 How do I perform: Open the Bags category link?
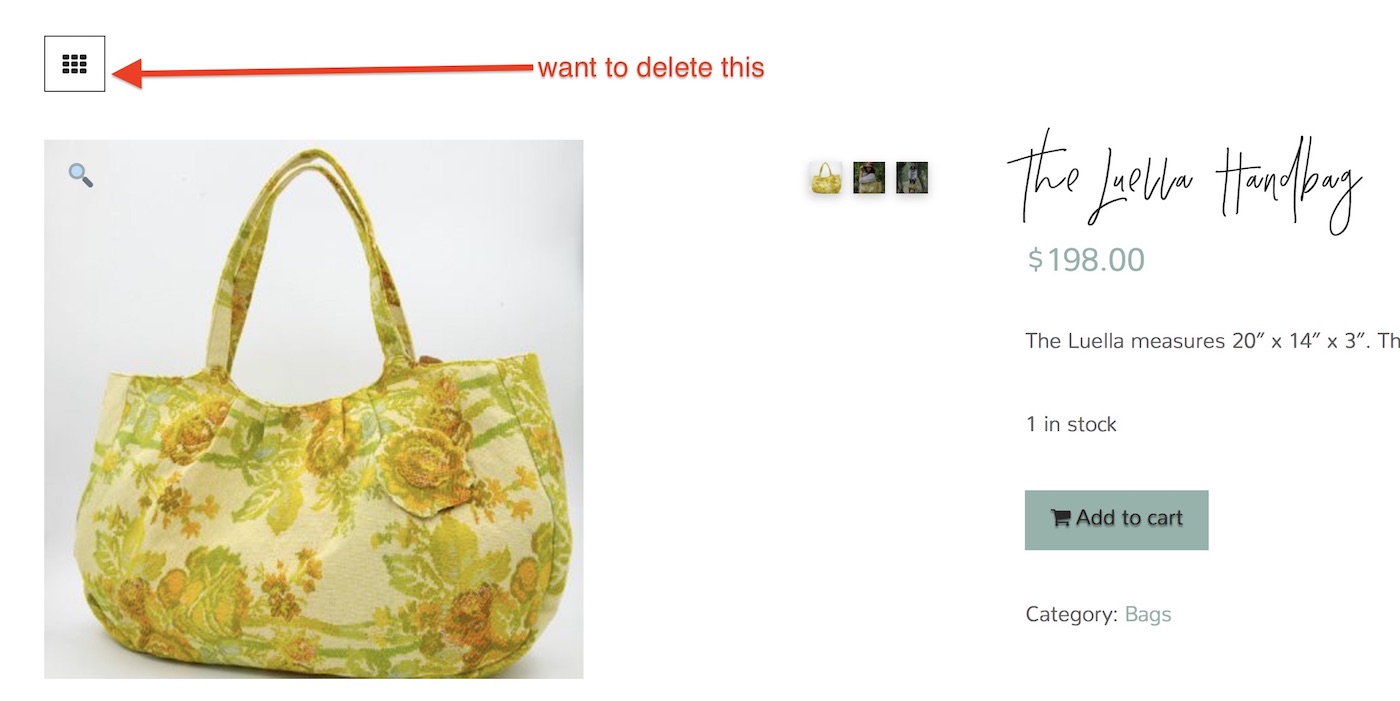(x=1148, y=614)
